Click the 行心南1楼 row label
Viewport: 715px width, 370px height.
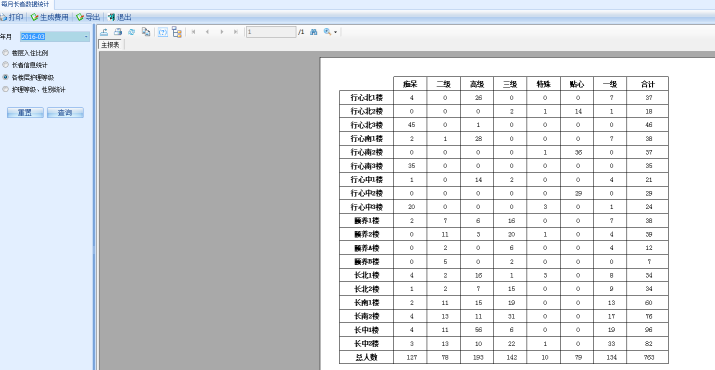[367, 139]
